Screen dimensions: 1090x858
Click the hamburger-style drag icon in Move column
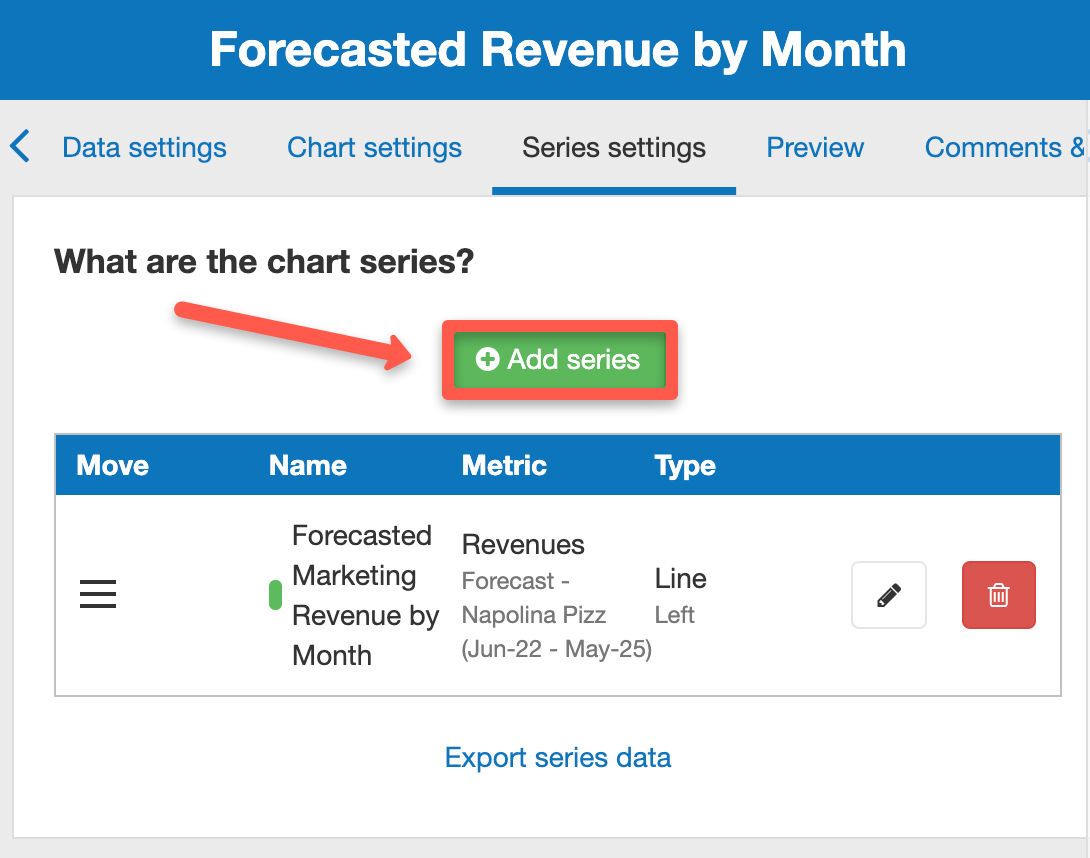coord(97,594)
